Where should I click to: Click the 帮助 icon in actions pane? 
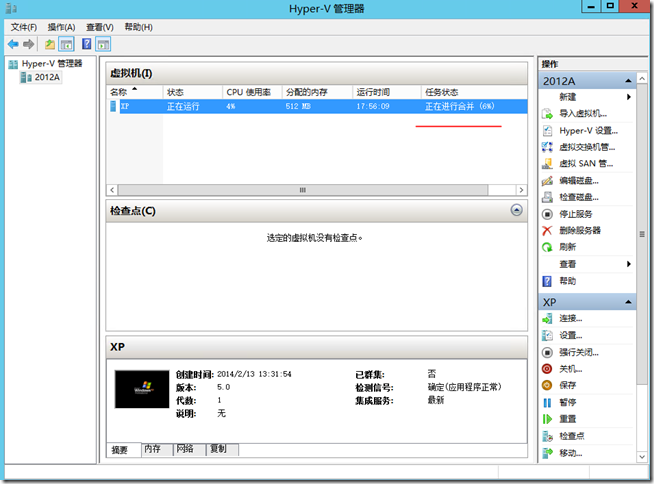point(547,281)
